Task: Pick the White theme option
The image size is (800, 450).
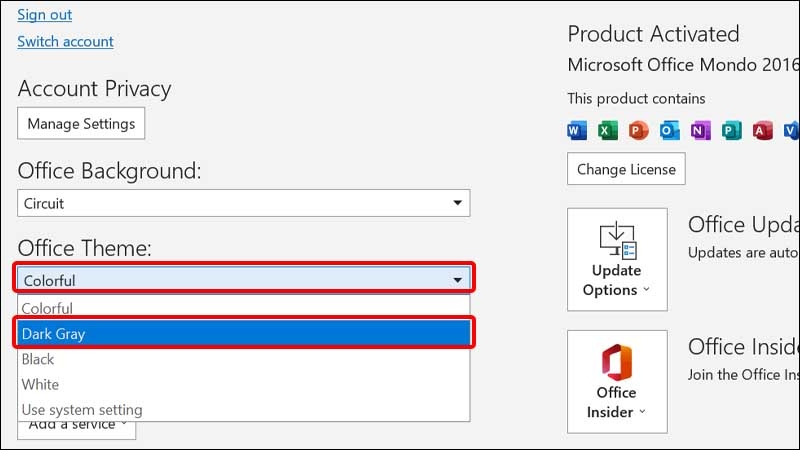Action: (x=244, y=384)
